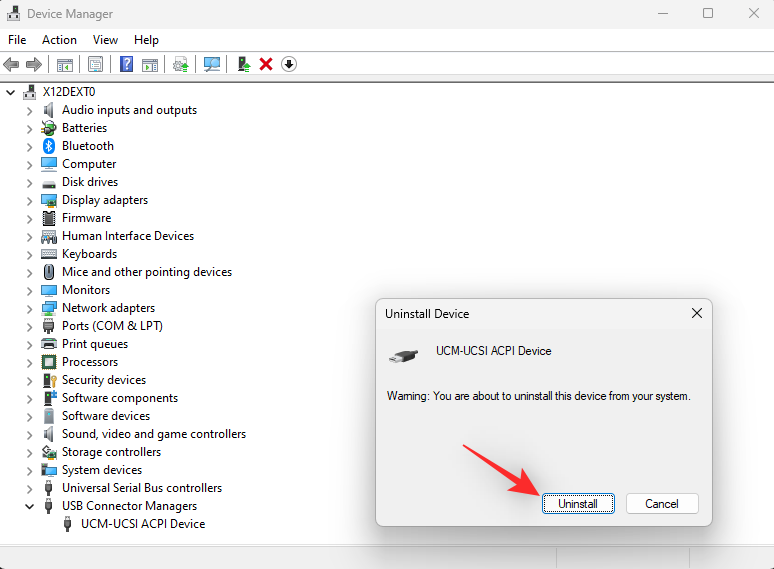Expand Audio inputs and outputs
Viewport: 774px width, 569px height.
(29, 110)
